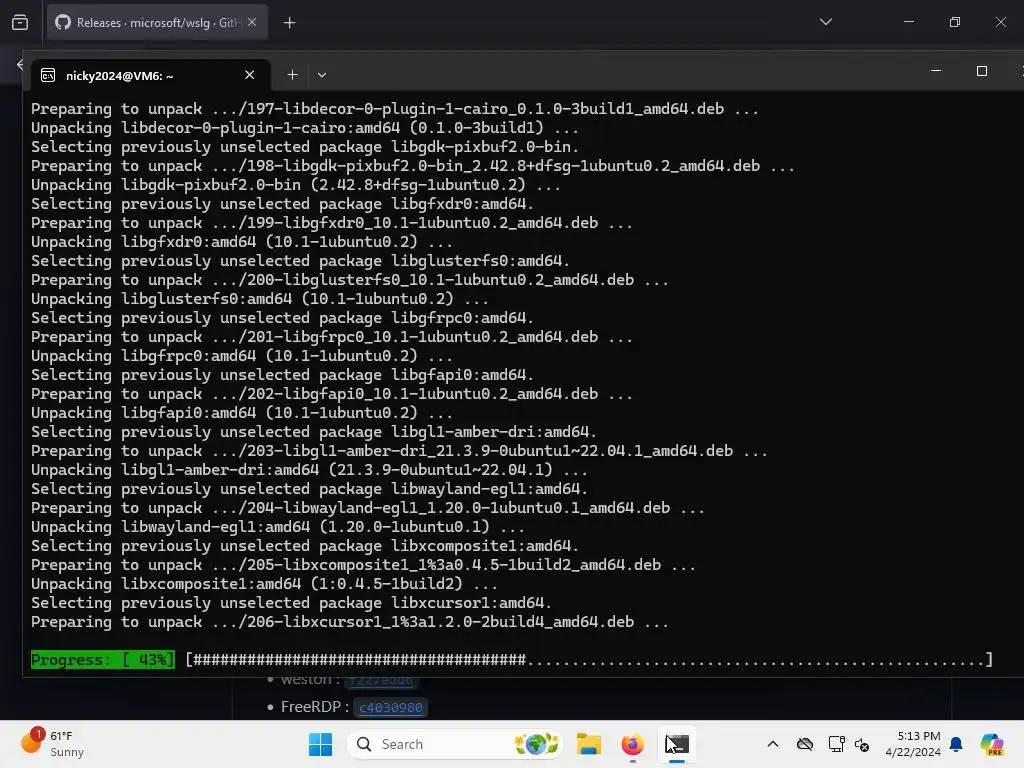Close the nicky2024@VM6 terminal tab
This screenshot has height=768, width=1024.
pyautogui.click(x=249, y=75)
